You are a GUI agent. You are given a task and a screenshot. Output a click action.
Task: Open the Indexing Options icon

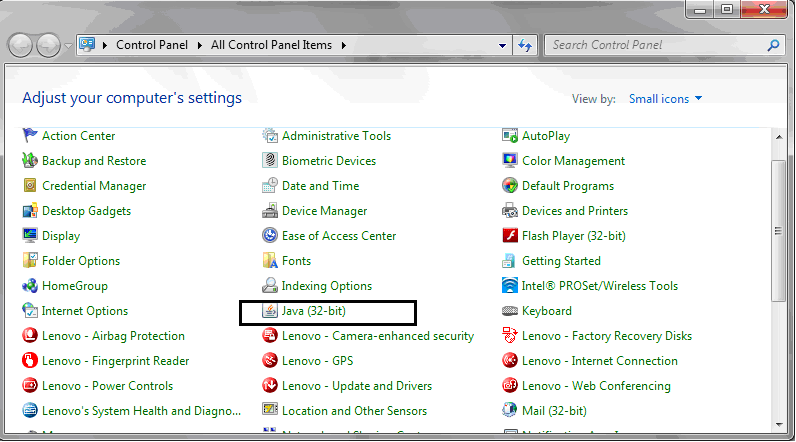270,285
